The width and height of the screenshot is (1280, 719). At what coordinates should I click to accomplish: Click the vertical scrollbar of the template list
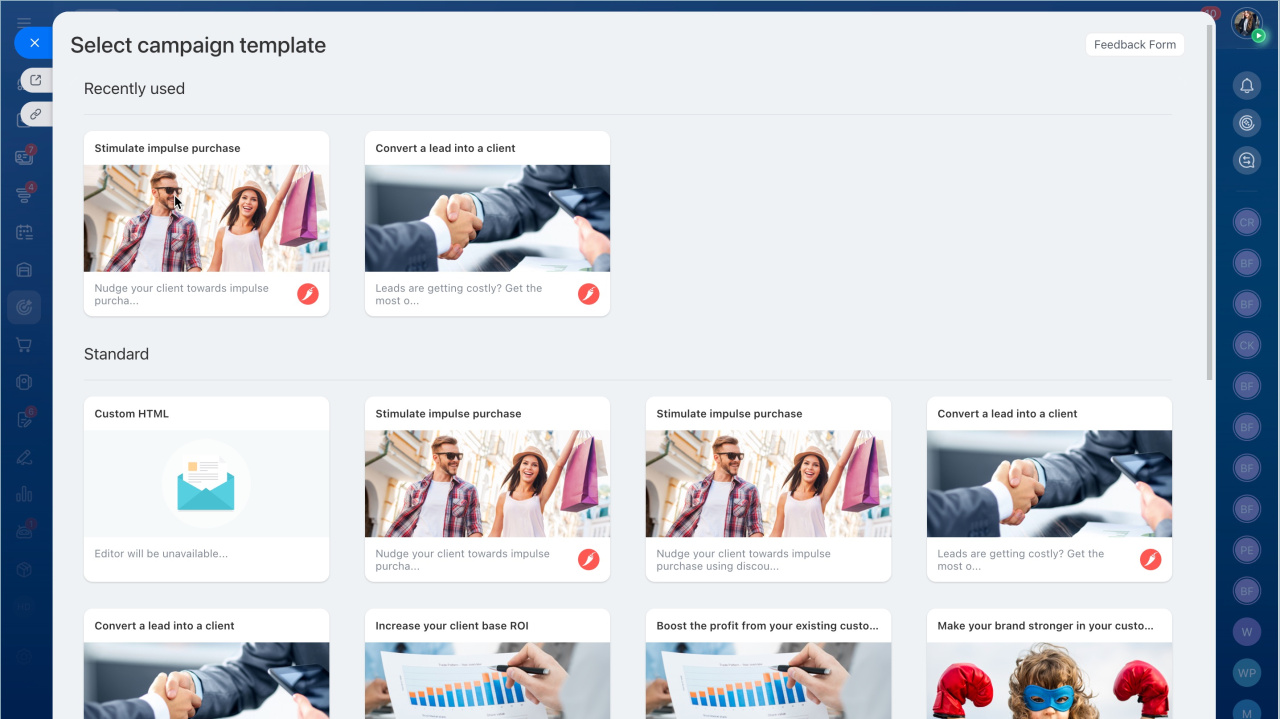click(1209, 200)
